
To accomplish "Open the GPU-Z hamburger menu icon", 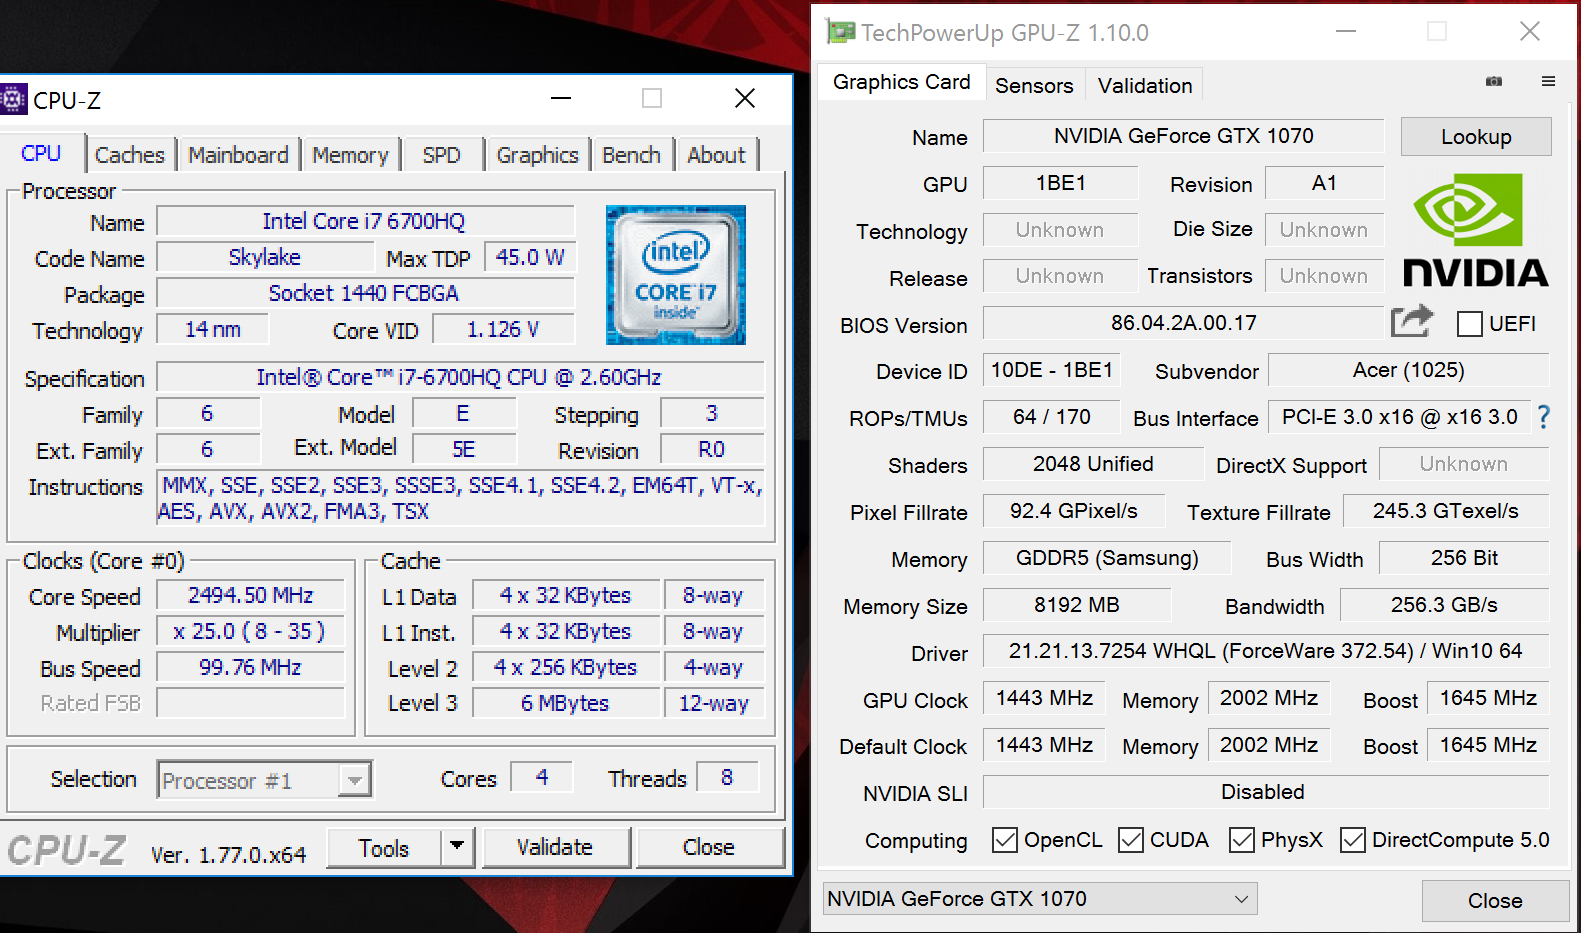I will 1548,81.
